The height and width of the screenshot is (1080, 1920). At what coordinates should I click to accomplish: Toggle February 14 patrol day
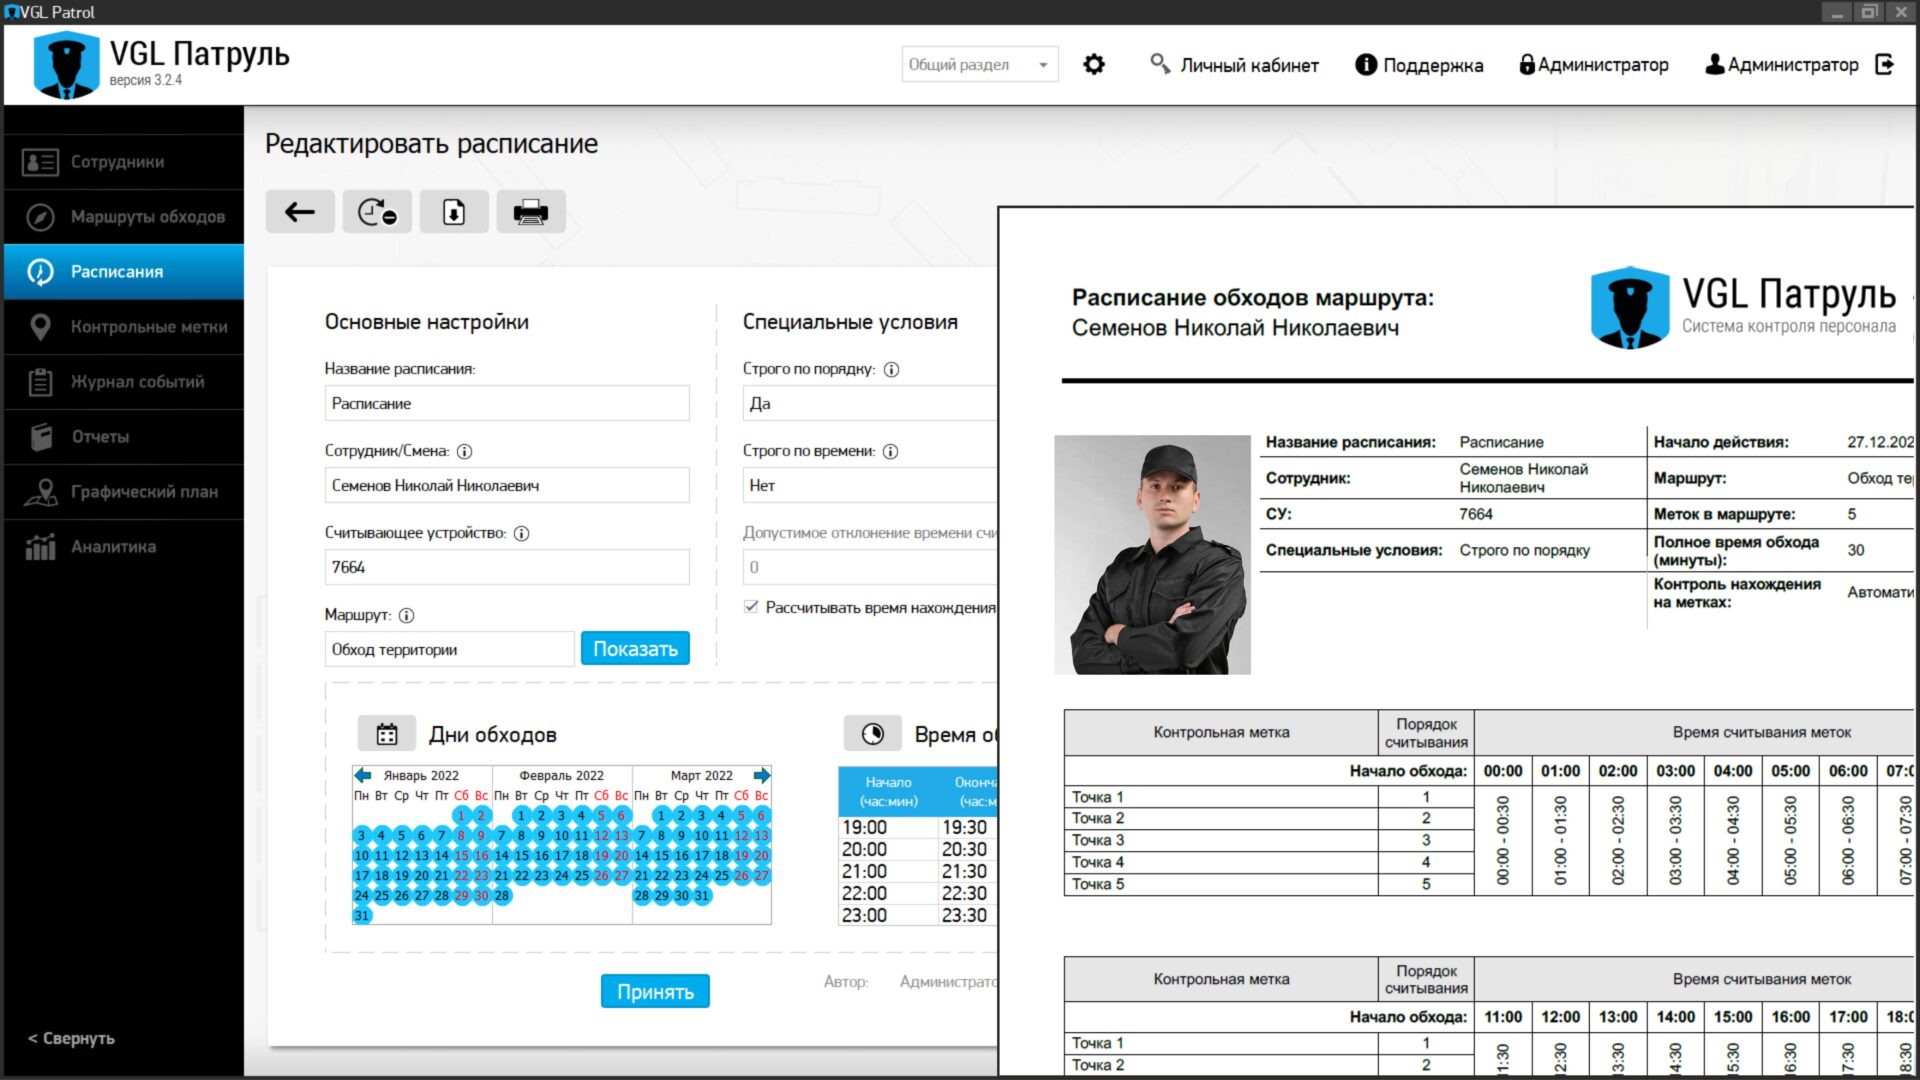coord(502,855)
